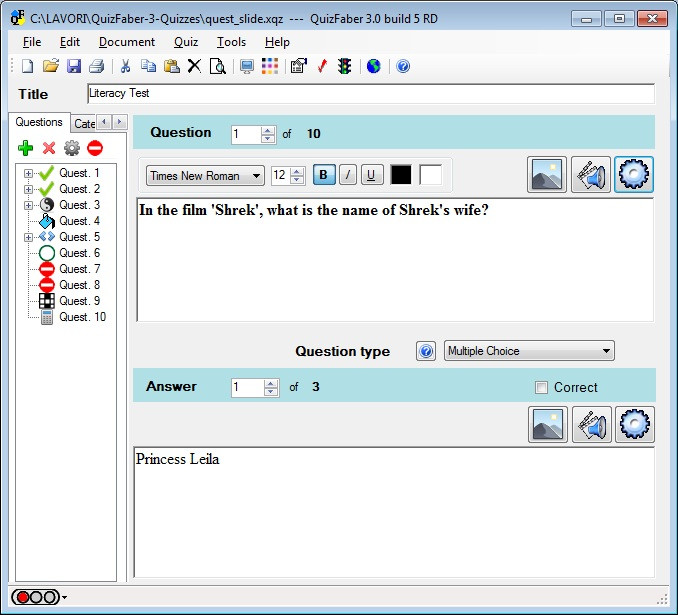Open the Document menu

pos(127,42)
